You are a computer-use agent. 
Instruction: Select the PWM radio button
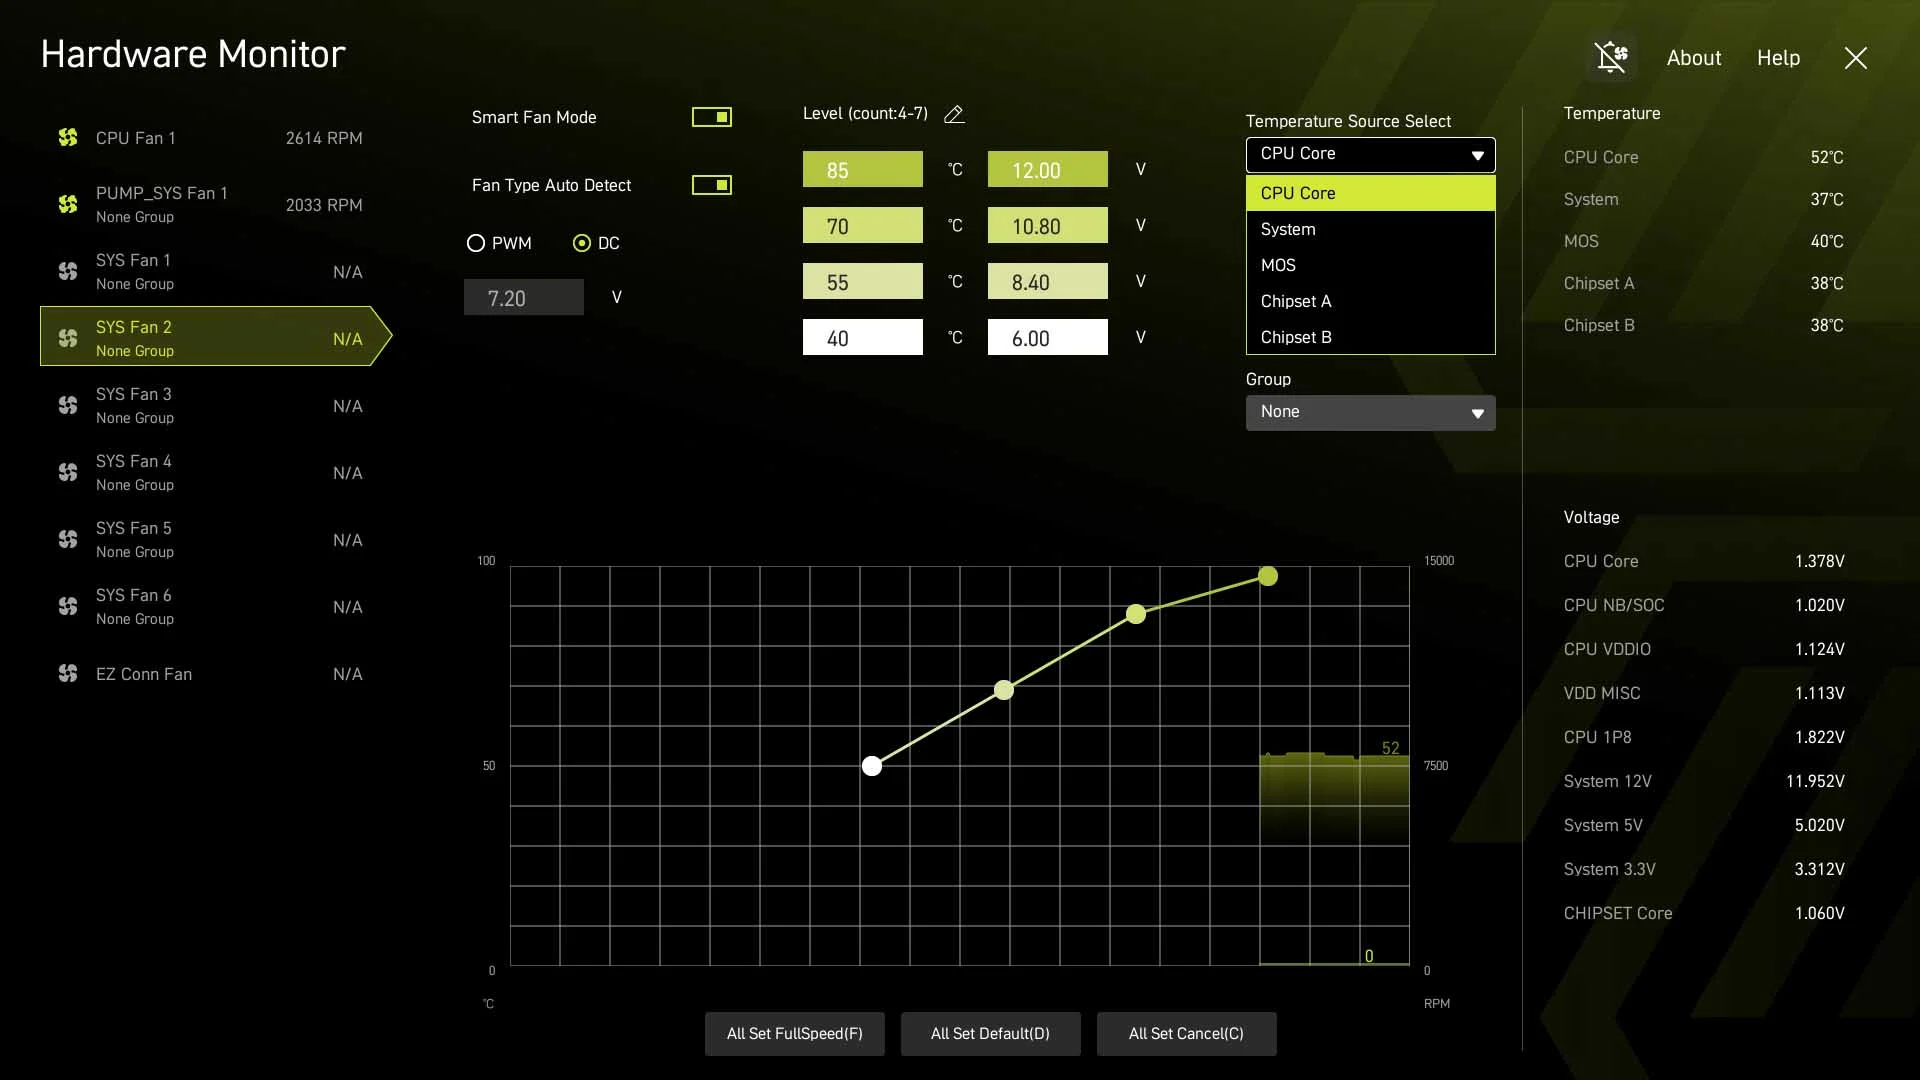coord(476,243)
